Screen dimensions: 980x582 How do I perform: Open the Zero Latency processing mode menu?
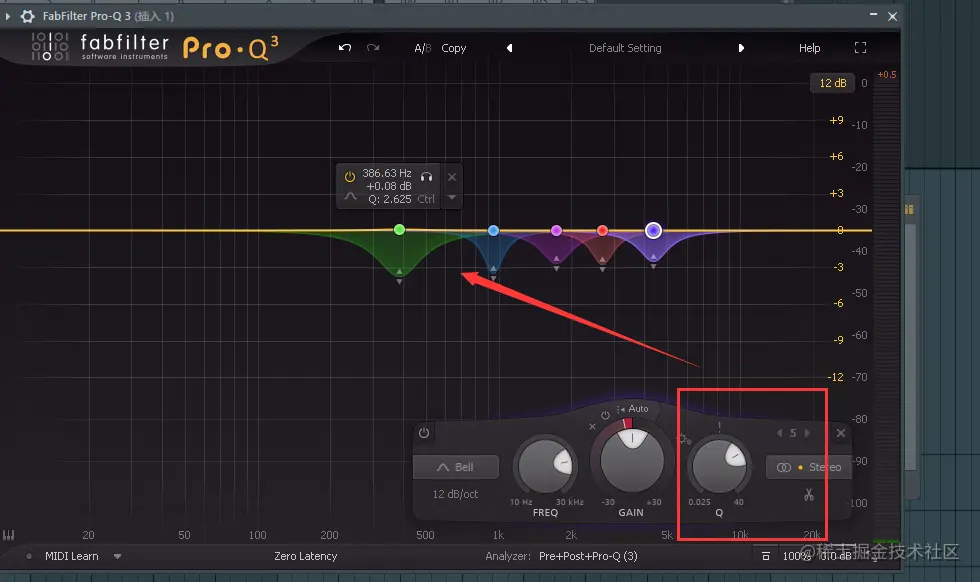click(x=306, y=556)
